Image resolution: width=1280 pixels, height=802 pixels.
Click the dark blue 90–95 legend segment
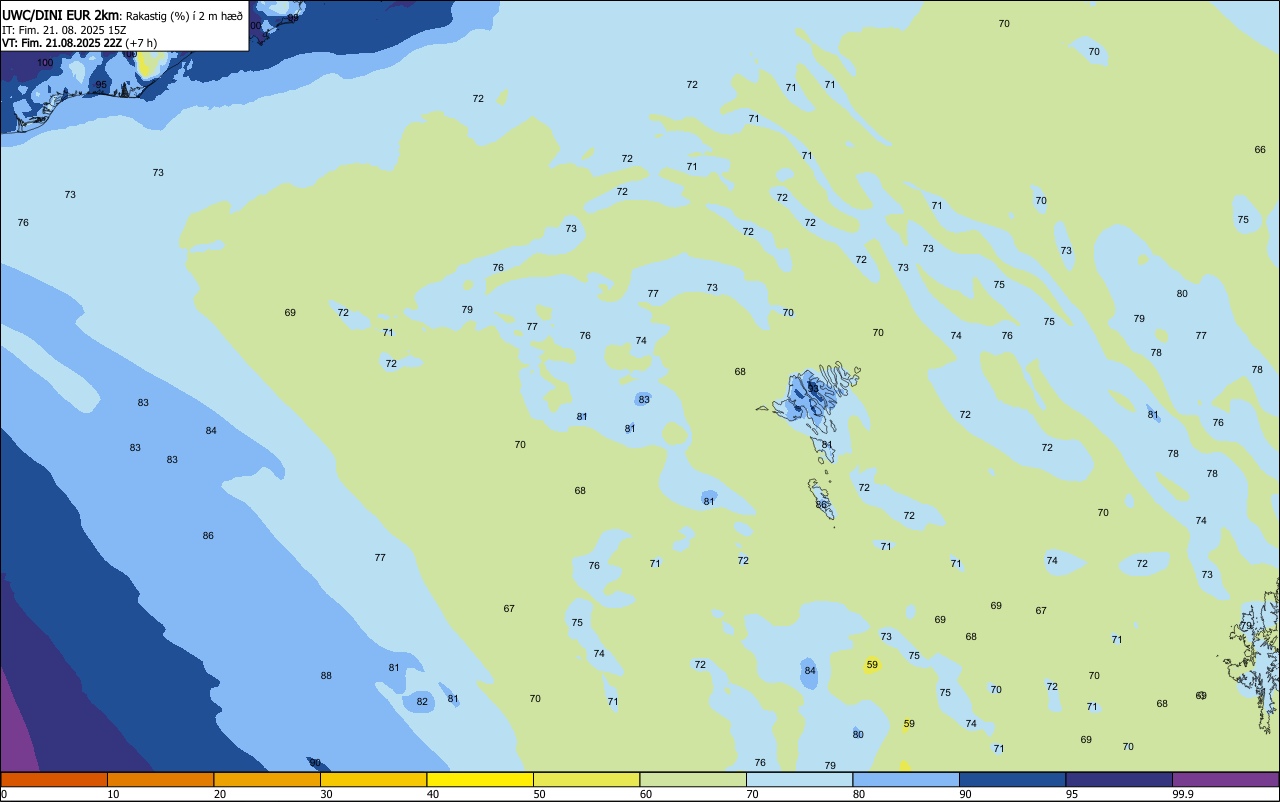click(1012, 779)
